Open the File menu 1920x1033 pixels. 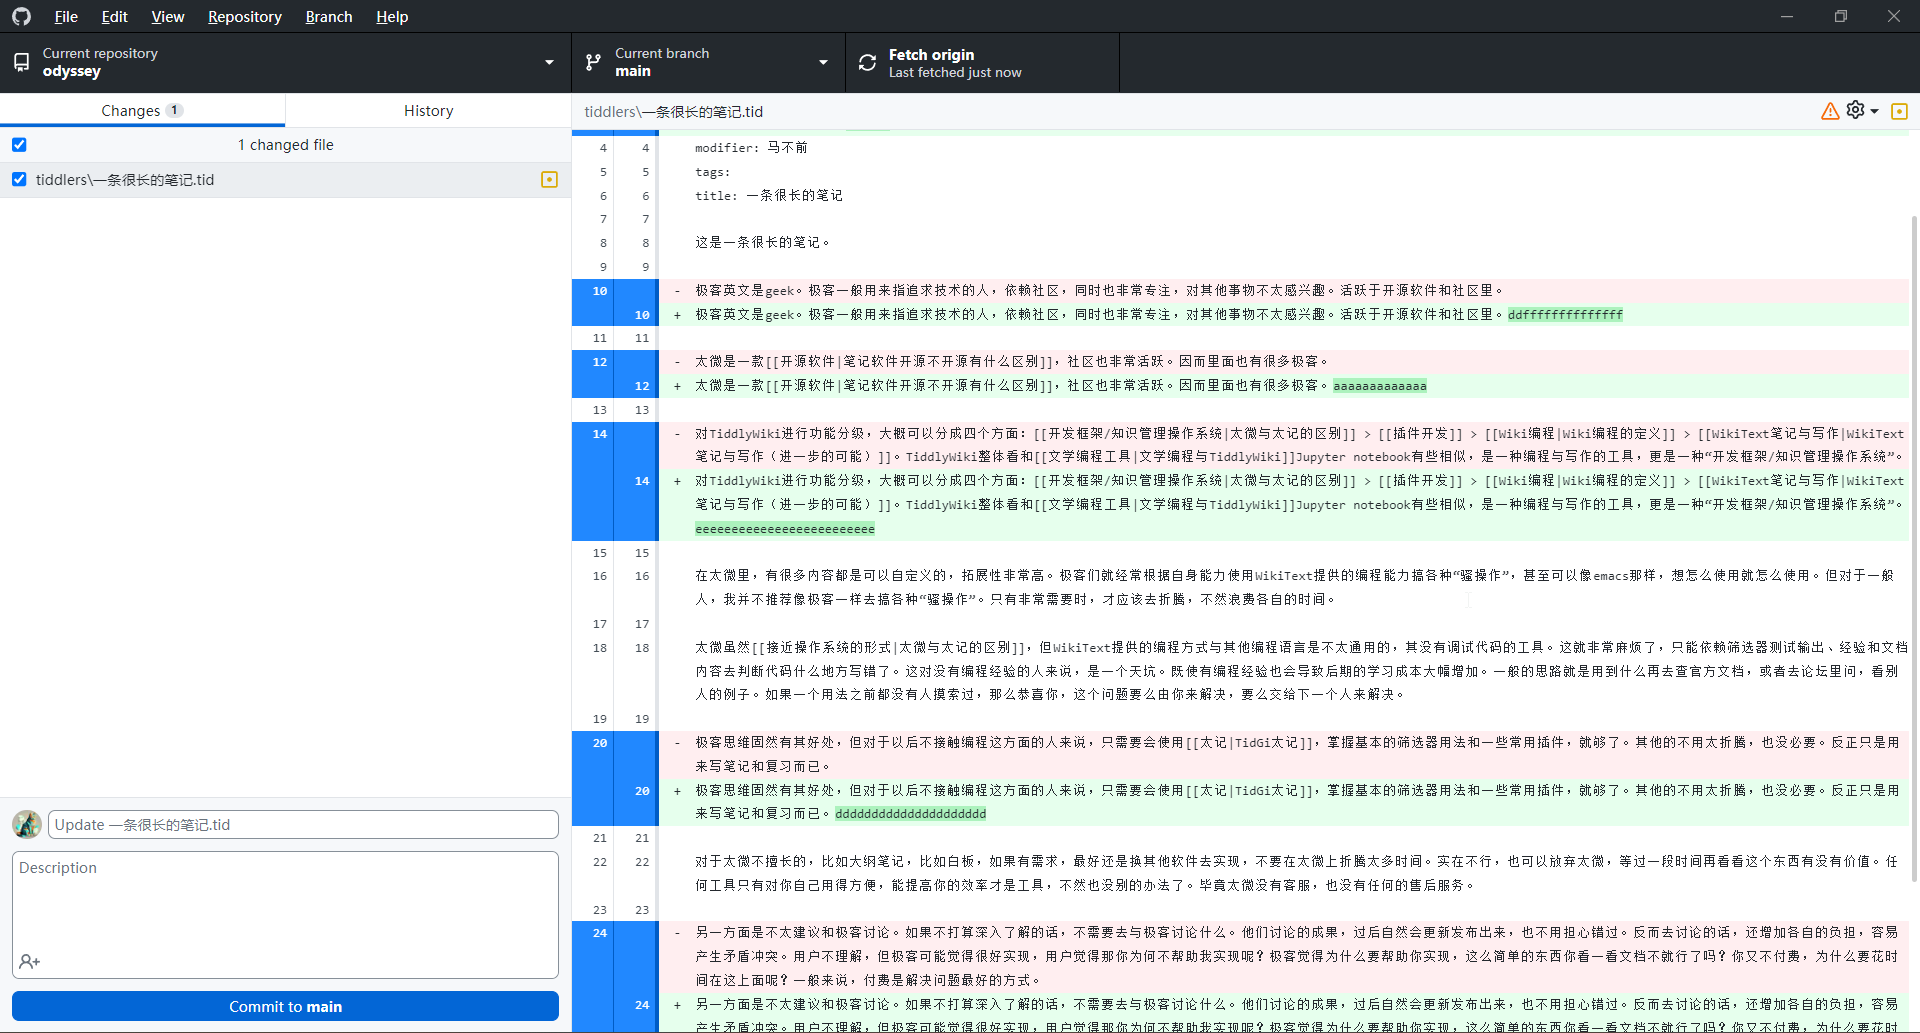tap(66, 16)
